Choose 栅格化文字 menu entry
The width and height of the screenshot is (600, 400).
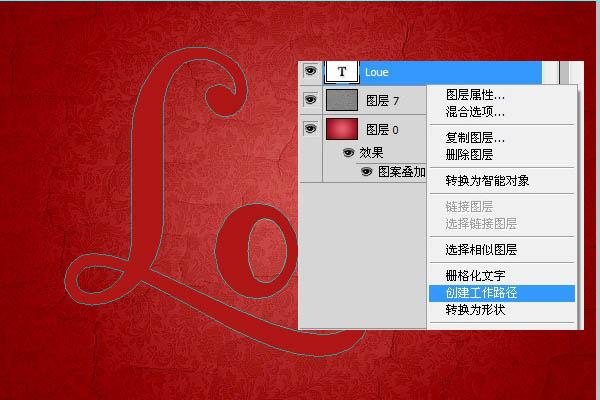click(475, 275)
